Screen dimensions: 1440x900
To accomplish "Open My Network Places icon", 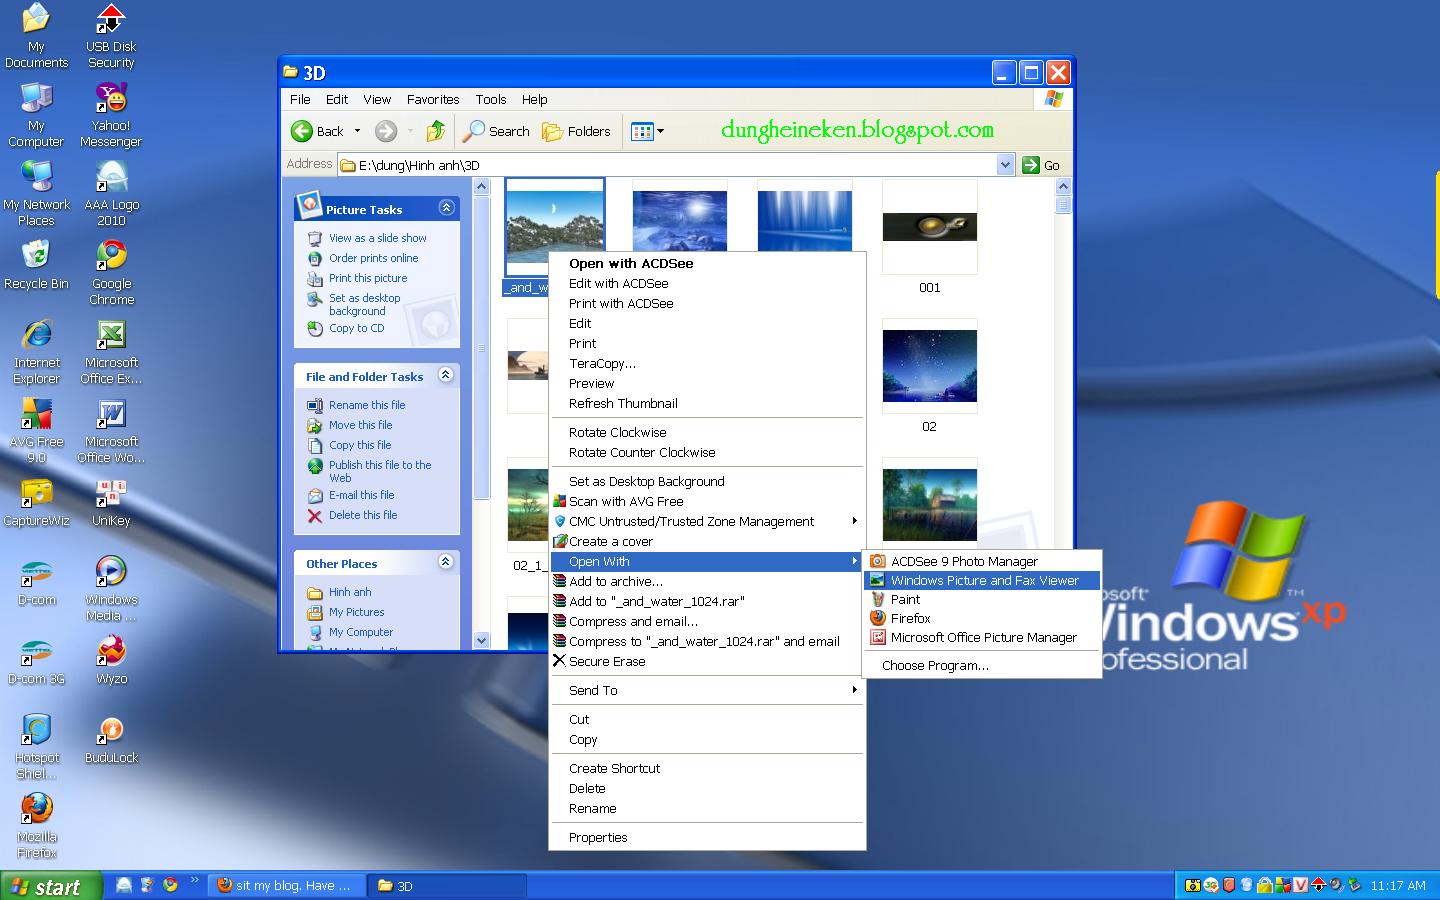I will (x=36, y=194).
